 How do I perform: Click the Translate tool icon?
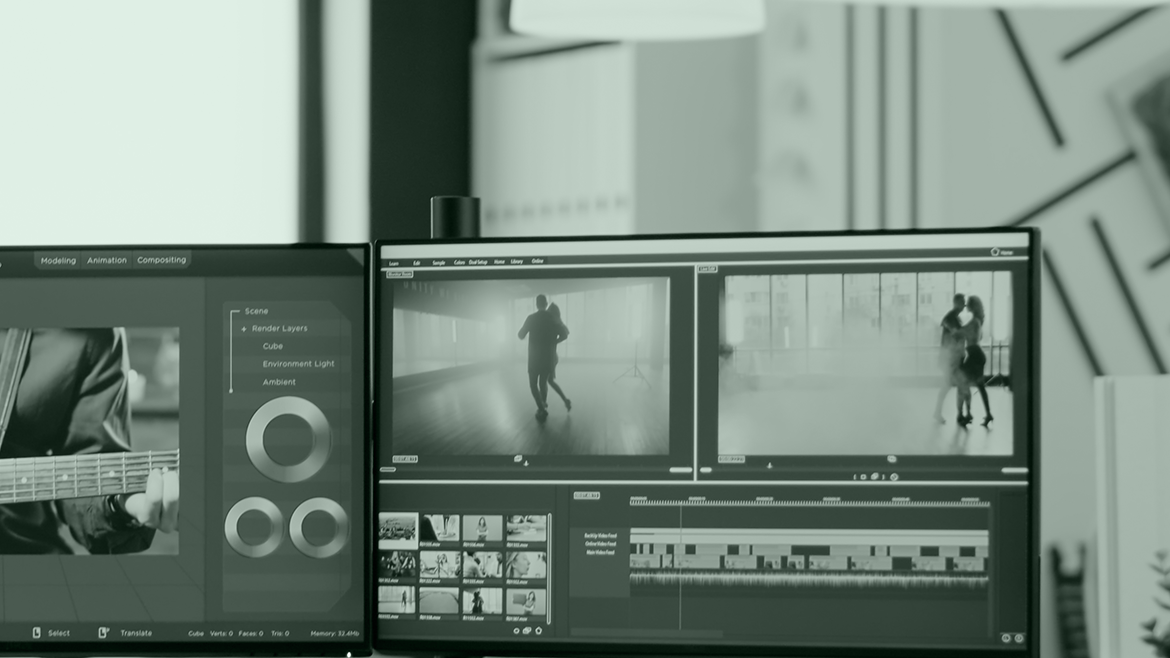pyautogui.click(x=103, y=633)
